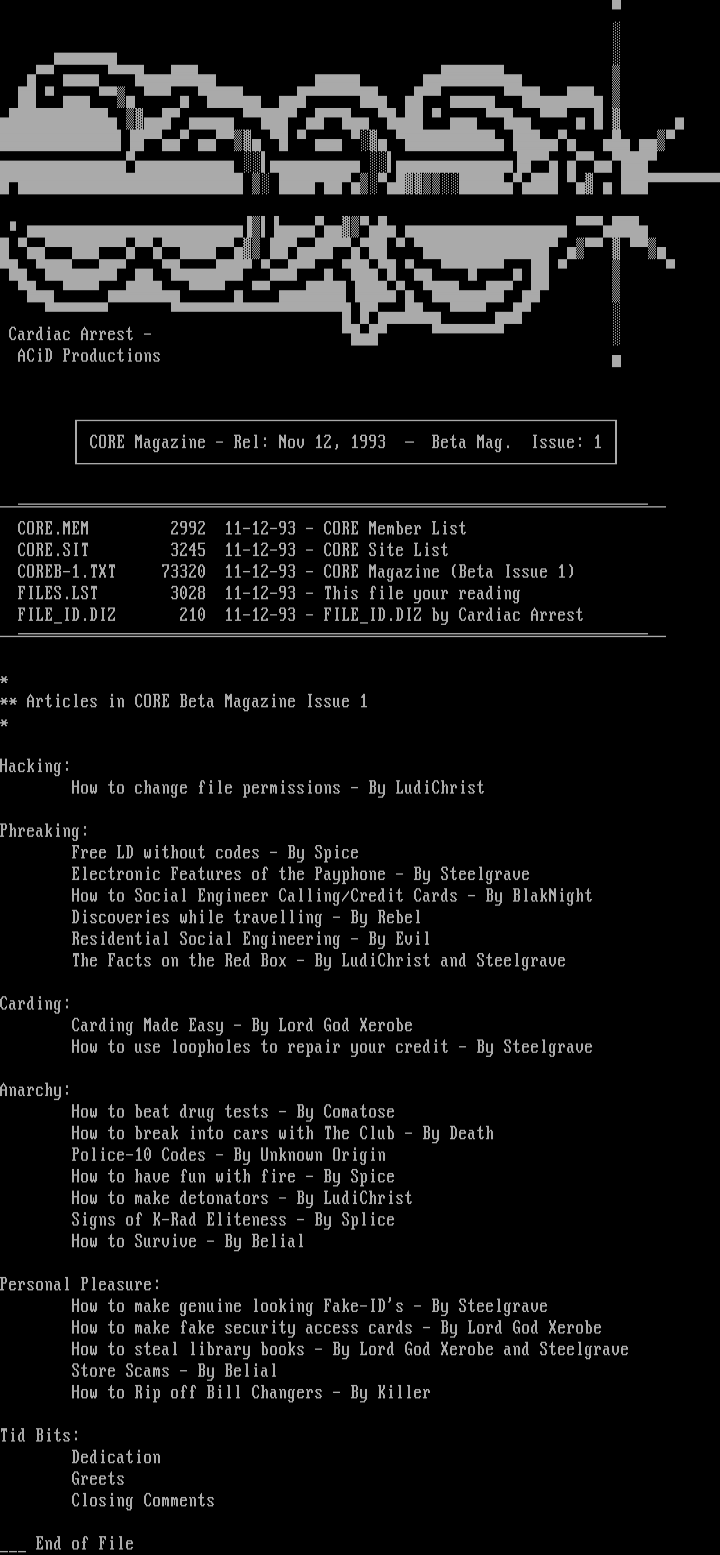Select the CORE.SIT file entry
The width and height of the screenshot is (720, 1555).
(232, 550)
